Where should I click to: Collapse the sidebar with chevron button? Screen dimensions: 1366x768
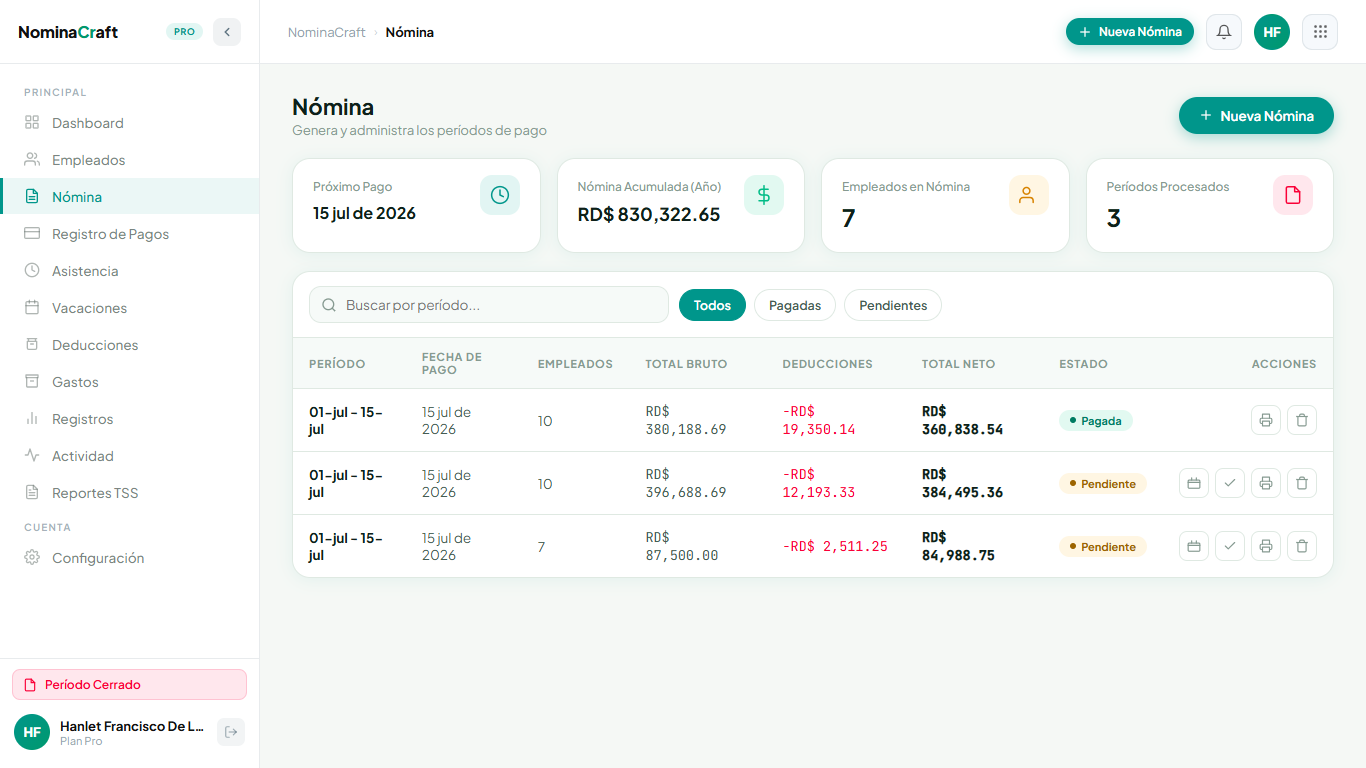[227, 32]
